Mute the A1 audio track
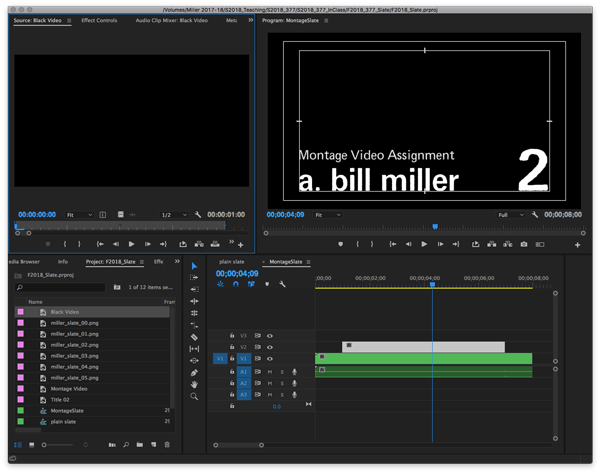 270,372
